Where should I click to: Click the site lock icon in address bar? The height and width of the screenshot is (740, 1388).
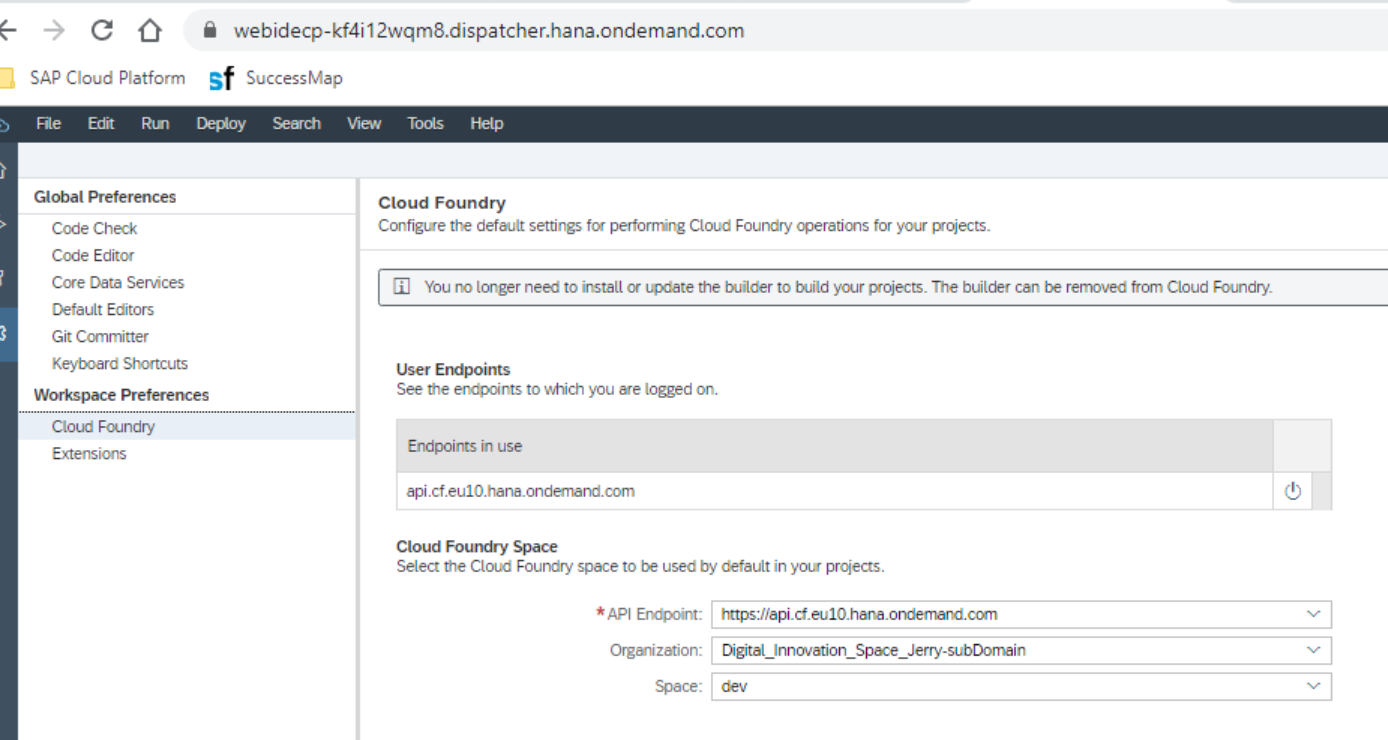tap(210, 31)
